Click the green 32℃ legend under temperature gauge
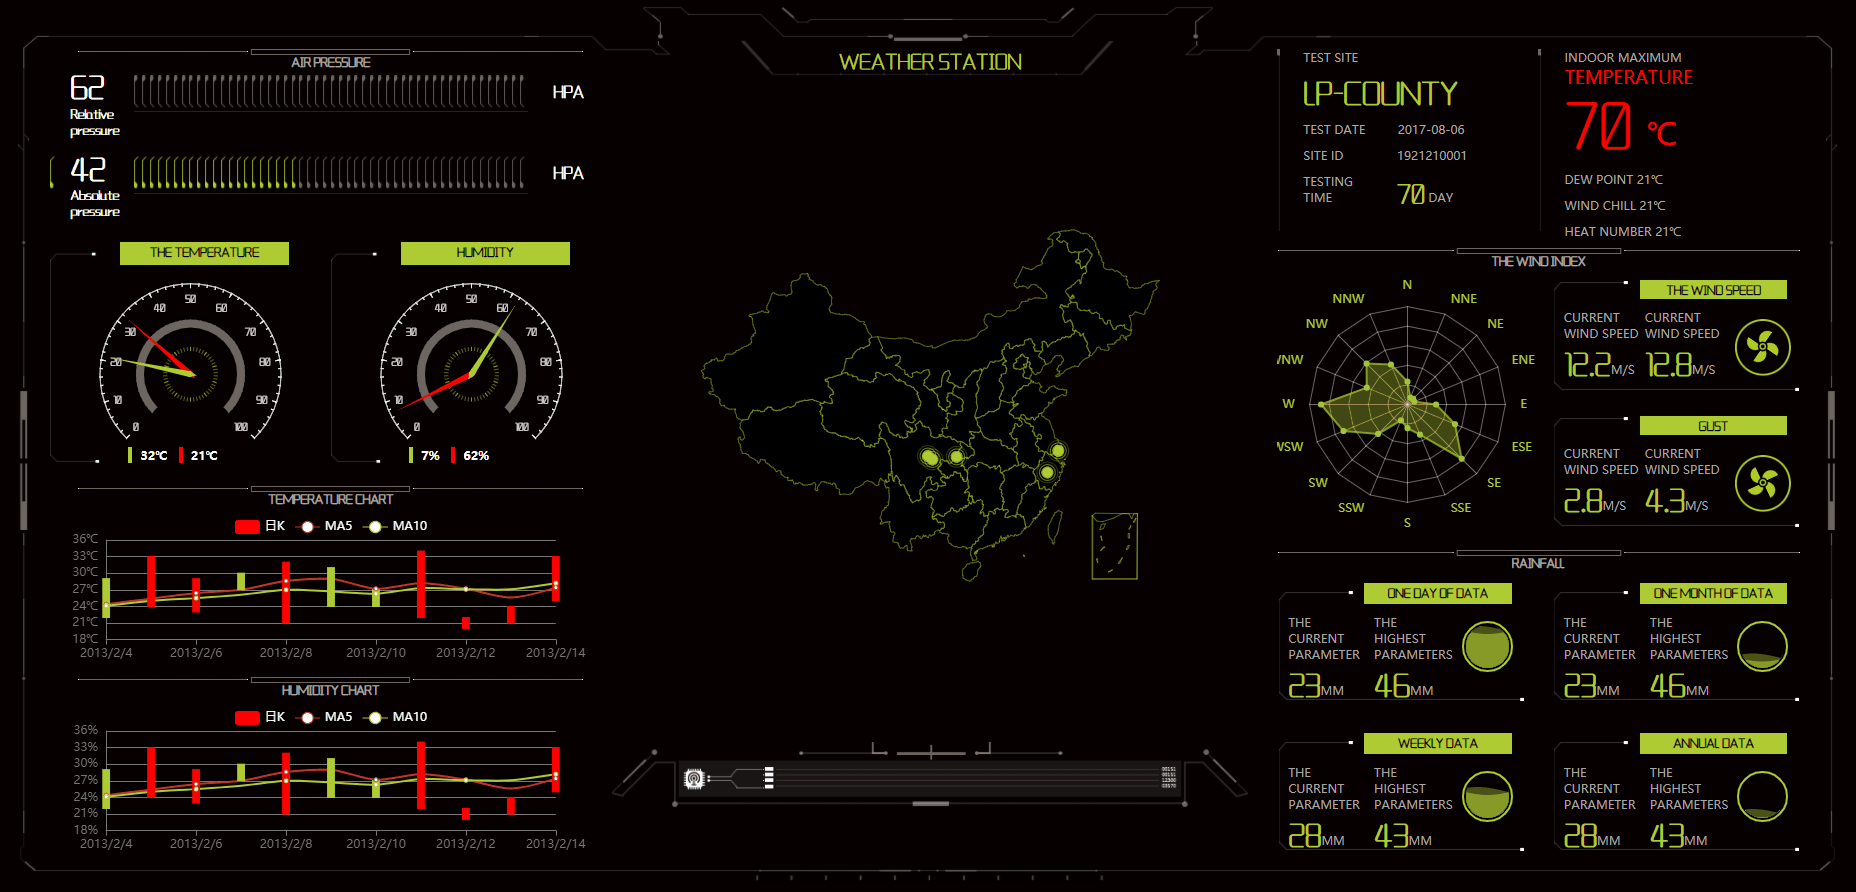Screen dimensions: 1856x892 [x=148, y=455]
